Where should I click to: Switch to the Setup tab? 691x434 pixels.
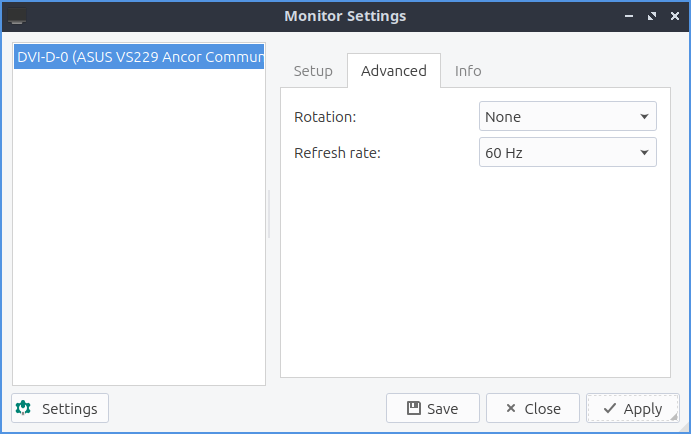click(x=313, y=71)
